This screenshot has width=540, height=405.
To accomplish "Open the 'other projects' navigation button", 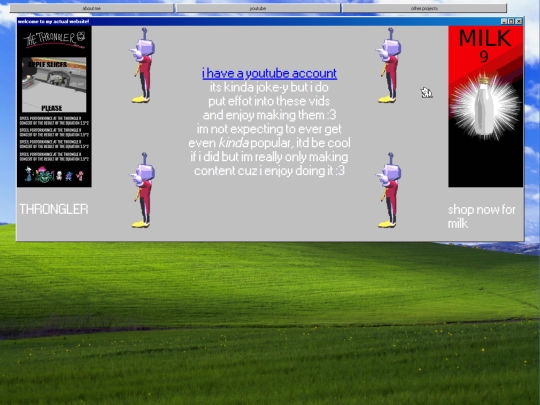I will pos(424,8).
